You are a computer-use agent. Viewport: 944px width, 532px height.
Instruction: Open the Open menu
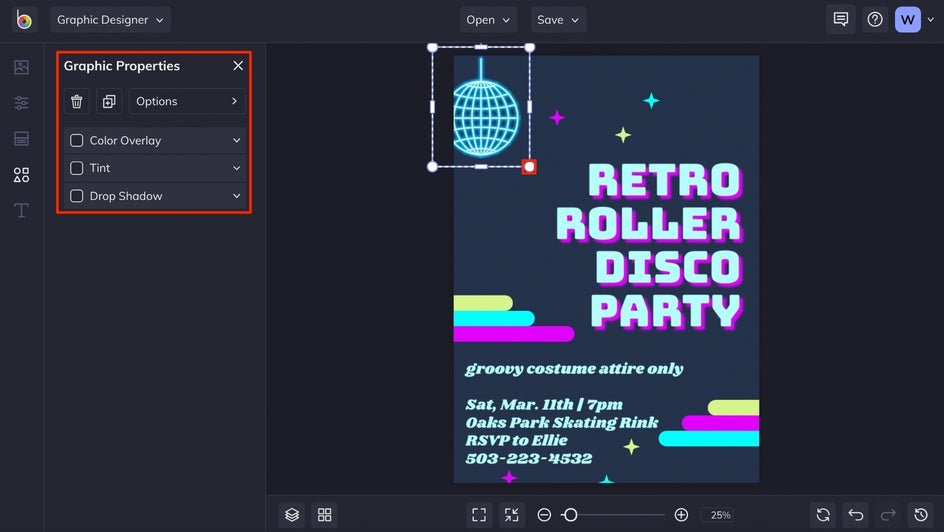click(x=488, y=20)
